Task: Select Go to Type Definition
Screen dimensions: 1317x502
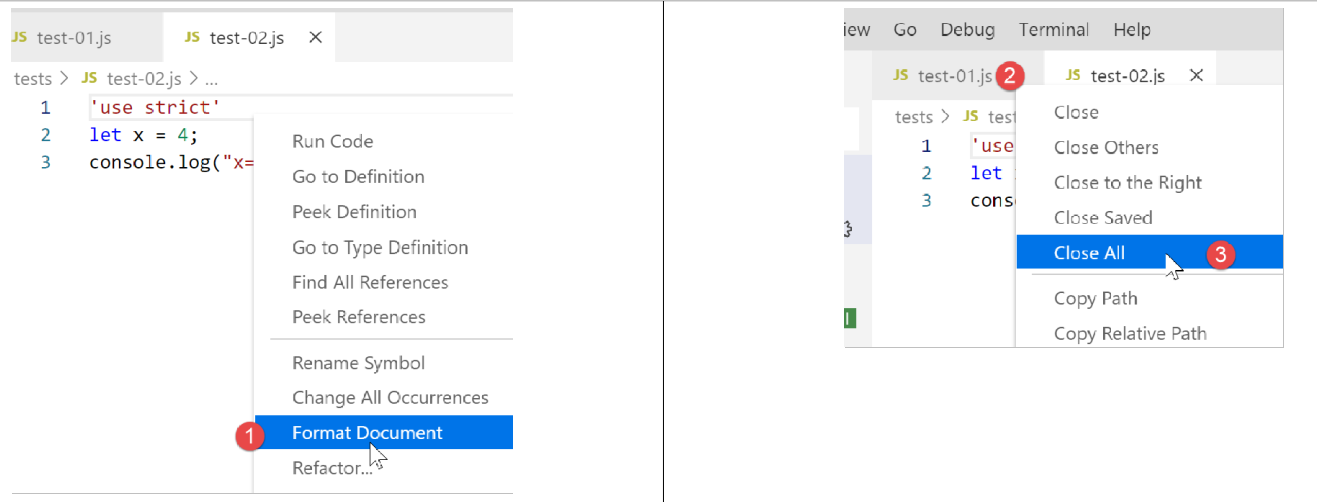Action: pos(380,247)
